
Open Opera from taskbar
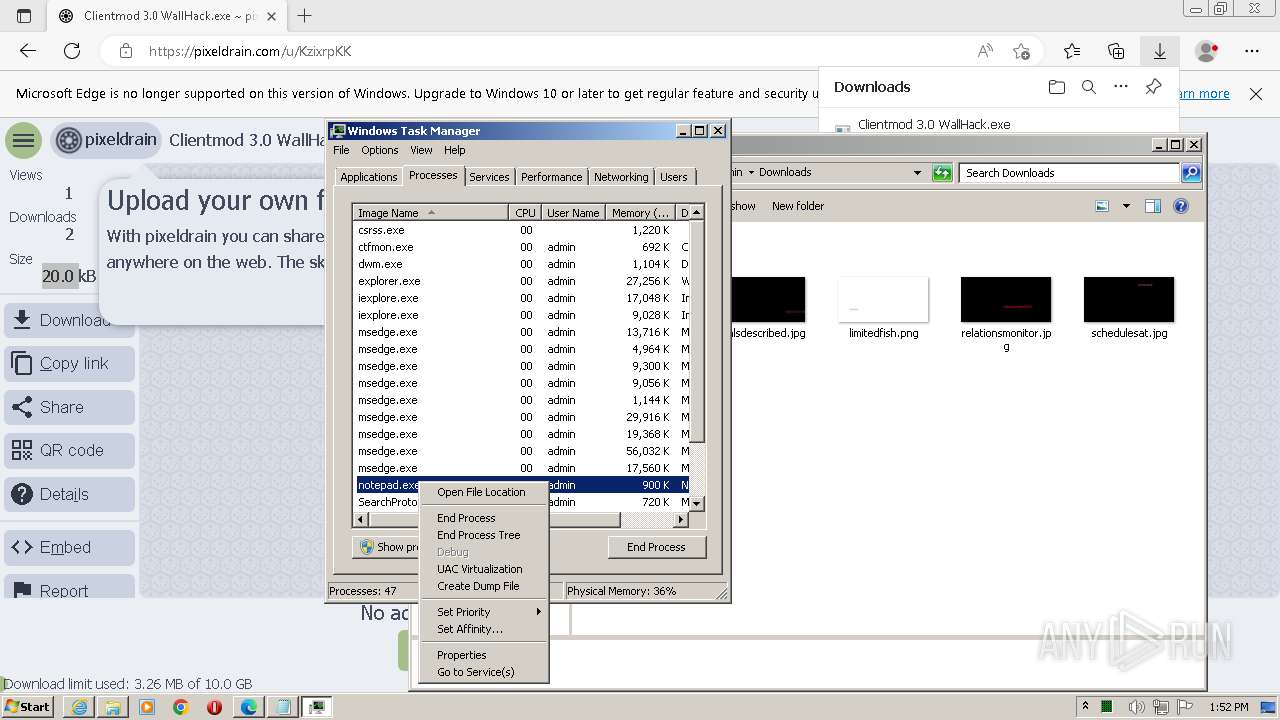tap(215, 707)
